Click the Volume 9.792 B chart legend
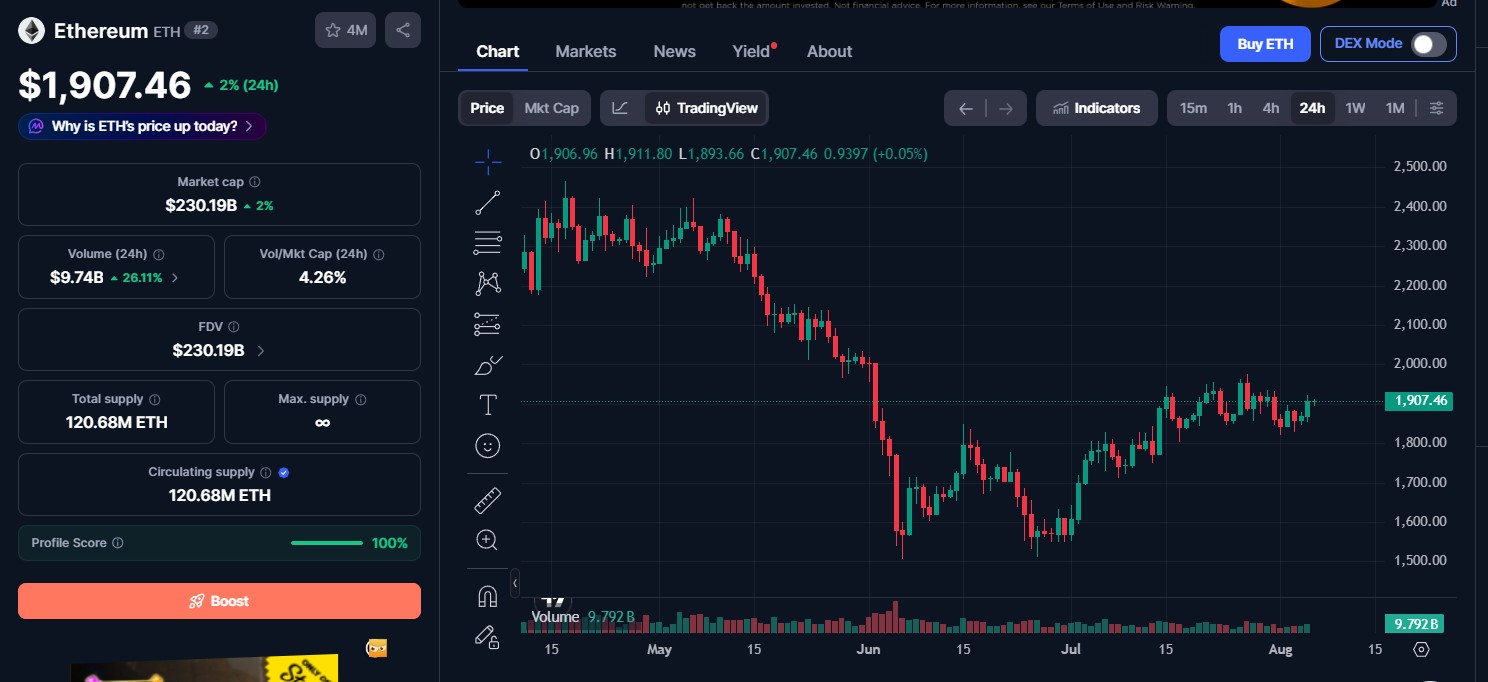The width and height of the screenshot is (1488, 682). [583, 617]
